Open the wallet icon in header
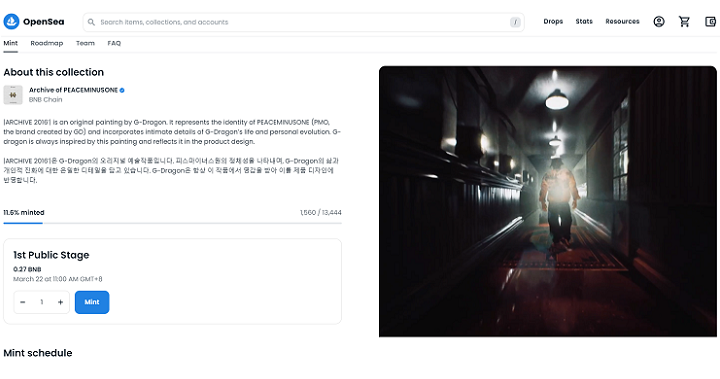 pos(710,22)
